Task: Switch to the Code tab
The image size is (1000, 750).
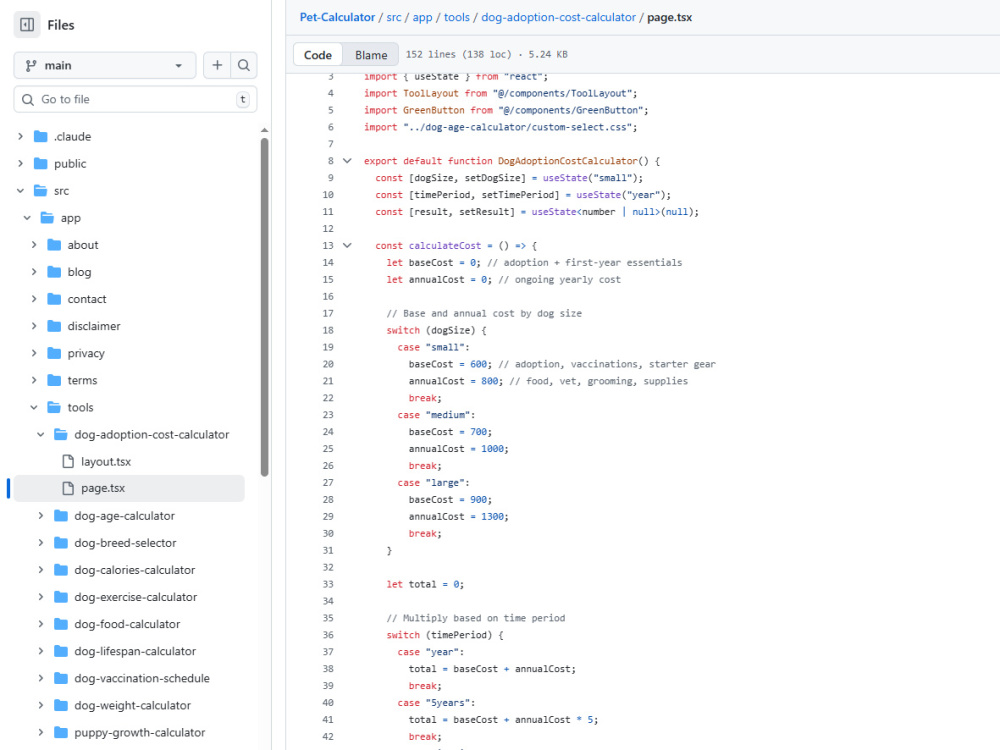Action: [x=318, y=55]
